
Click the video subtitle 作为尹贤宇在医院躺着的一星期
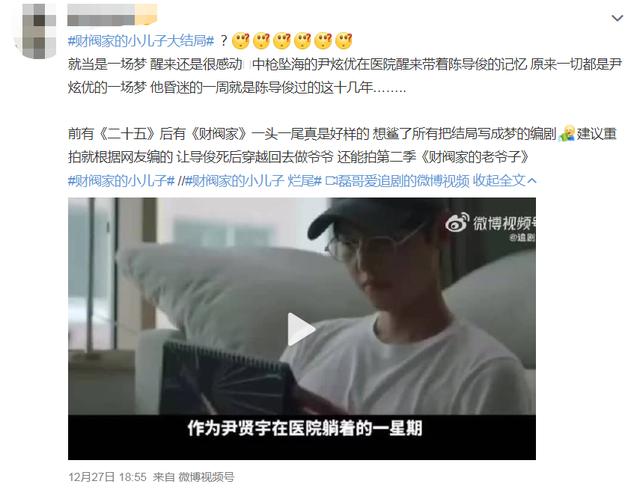305,429
